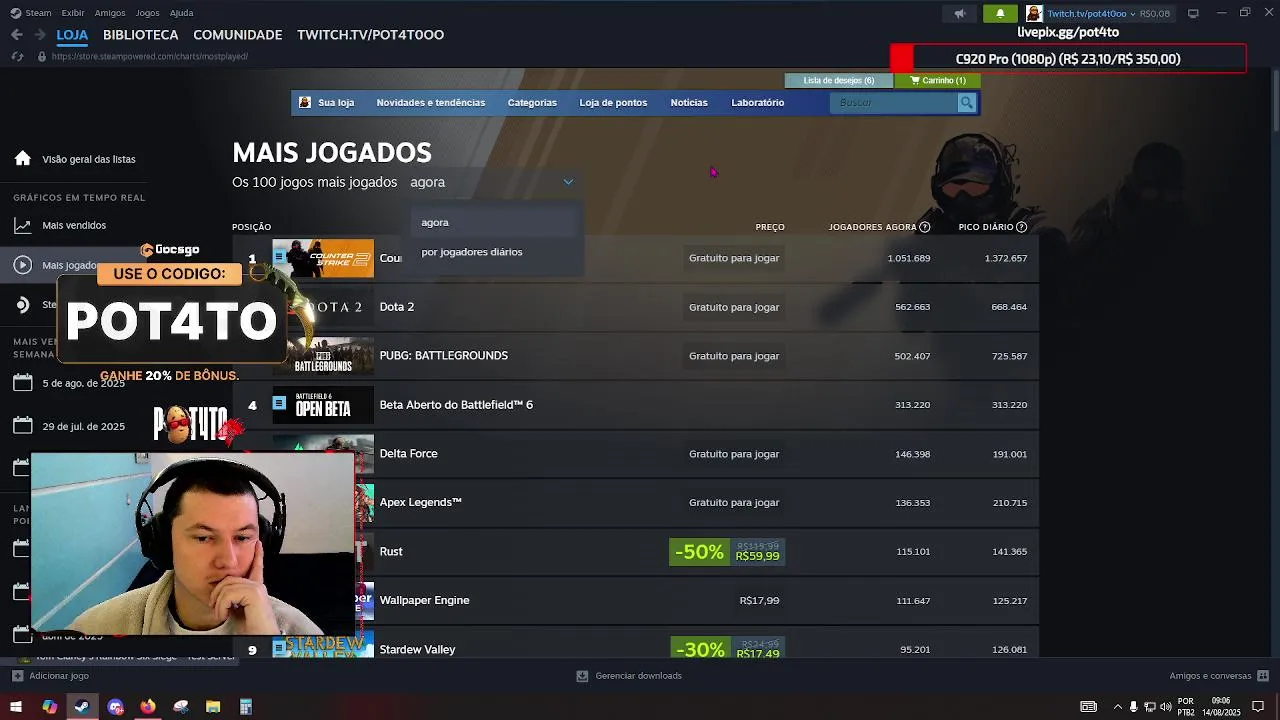Click the volume icon in the system tray
The image size is (1280, 720).
(1166, 707)
